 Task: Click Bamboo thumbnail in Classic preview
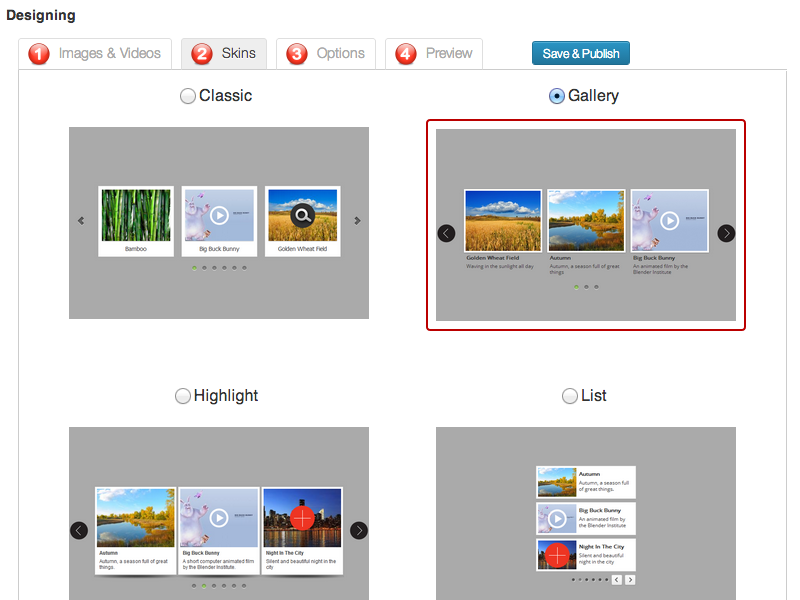tap(135, 214)
